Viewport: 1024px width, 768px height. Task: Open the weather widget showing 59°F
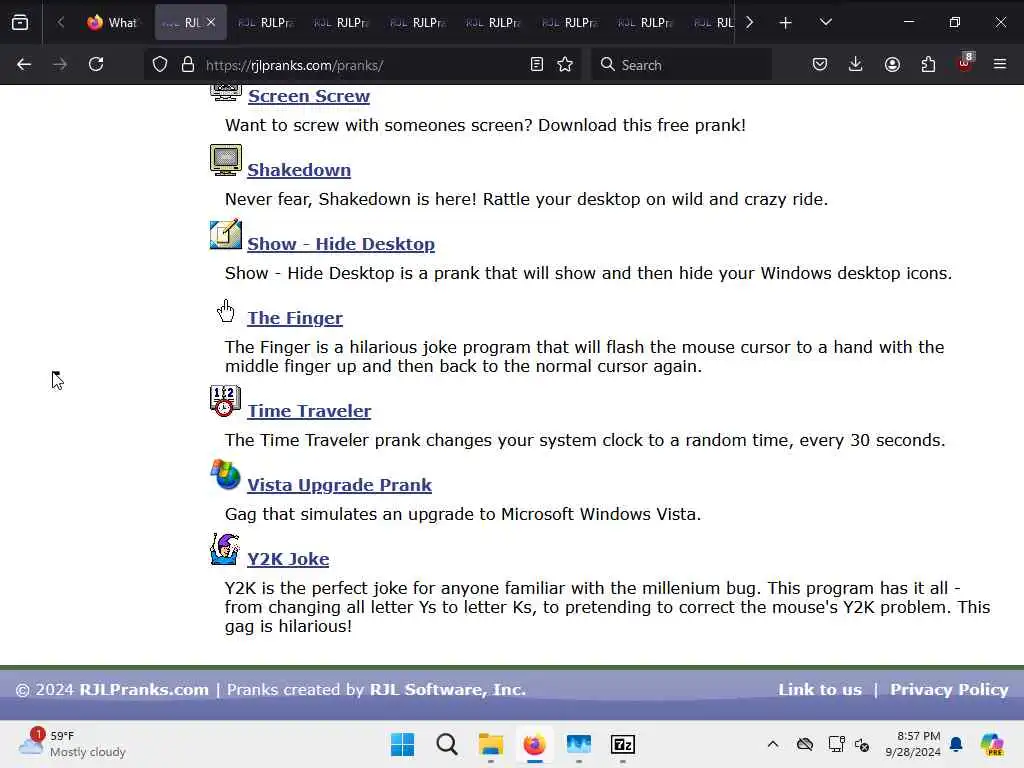72,744
